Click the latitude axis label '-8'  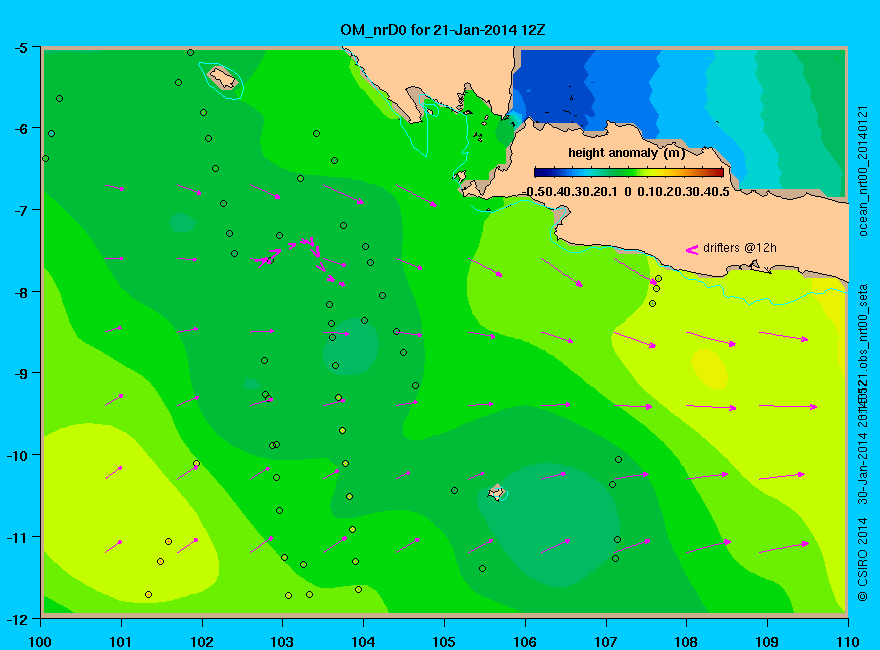click(x=20, y=292)
